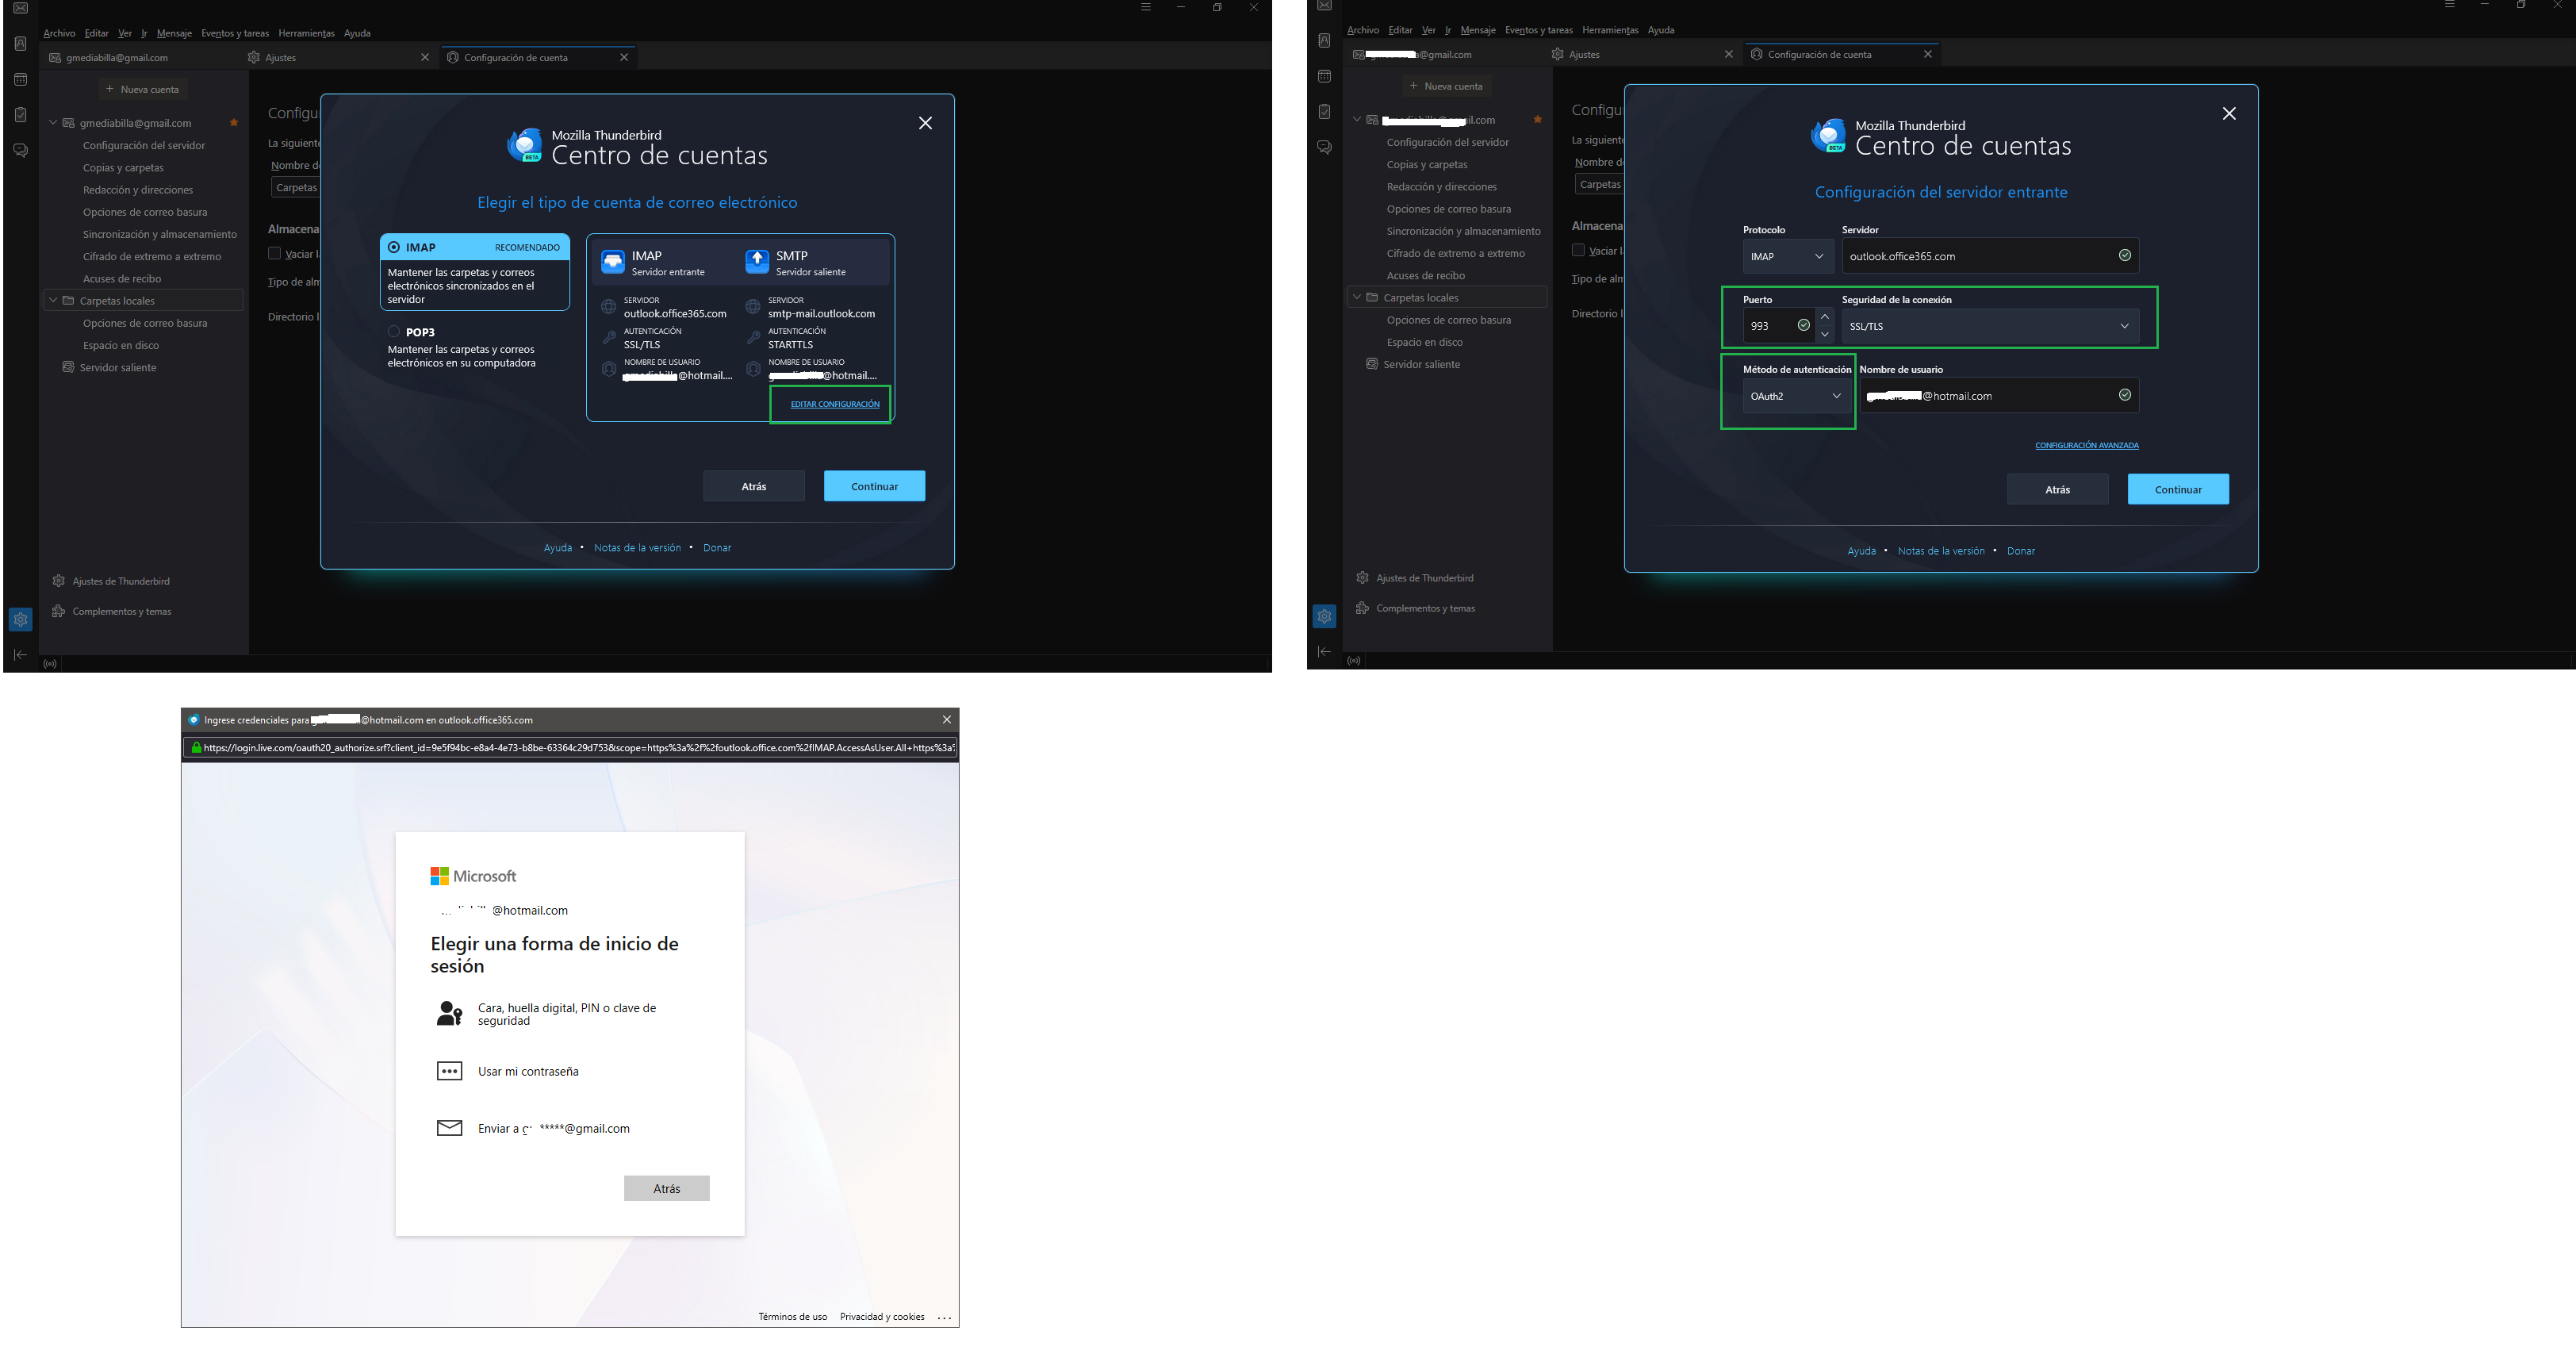Open Calendar icon in right Thunderbird window sidebar

(x=1324, y=76)
